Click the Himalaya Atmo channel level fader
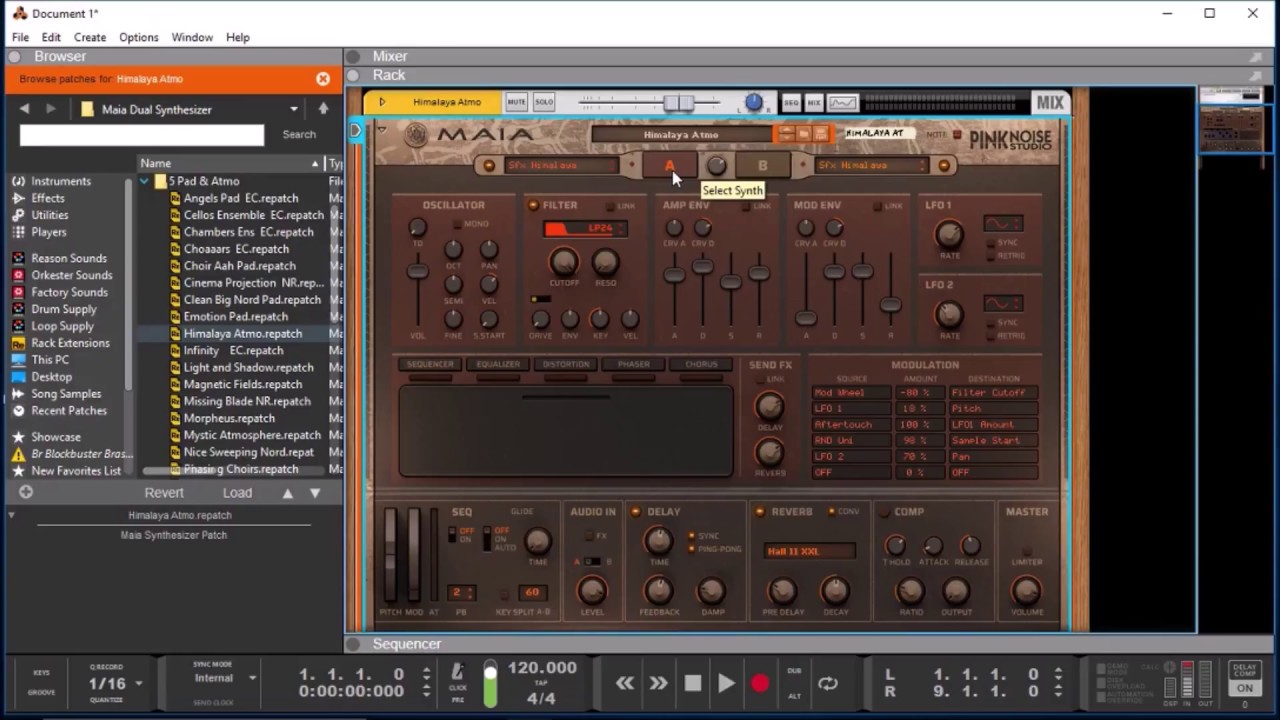 [678, 103]
